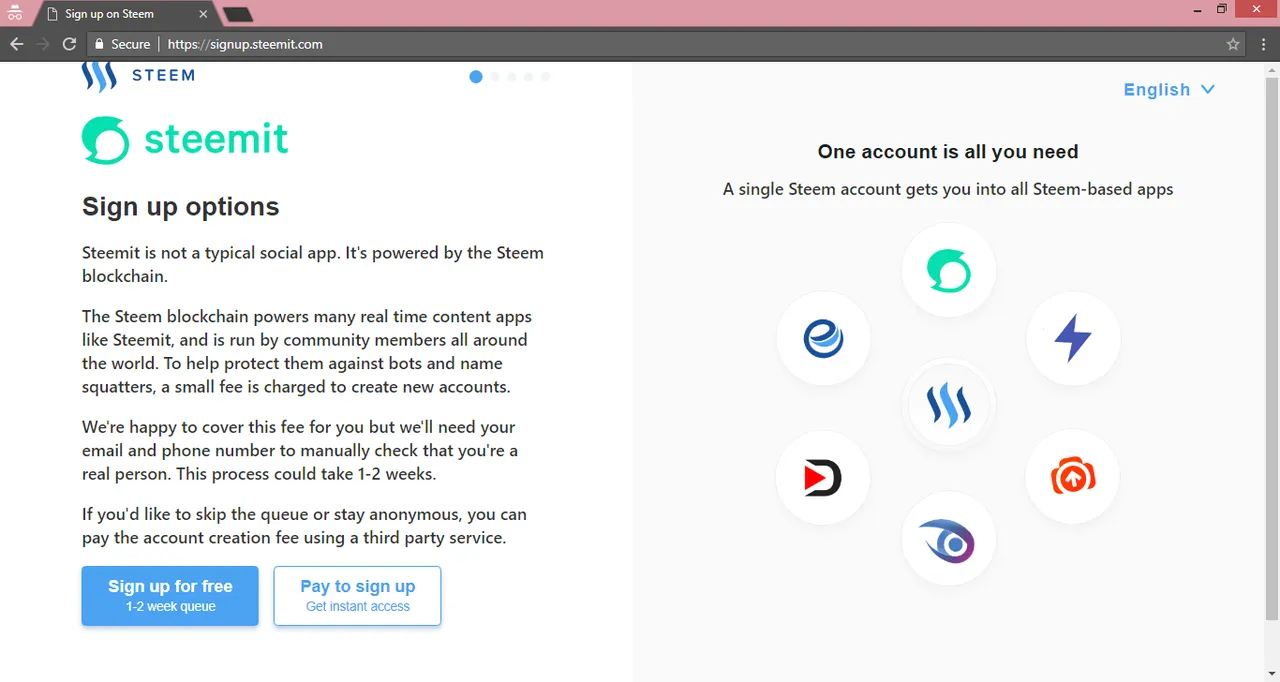Click 'One account is all you need' heading
The width and height of the screenshot is (1280, 682).
coord(948,152)
